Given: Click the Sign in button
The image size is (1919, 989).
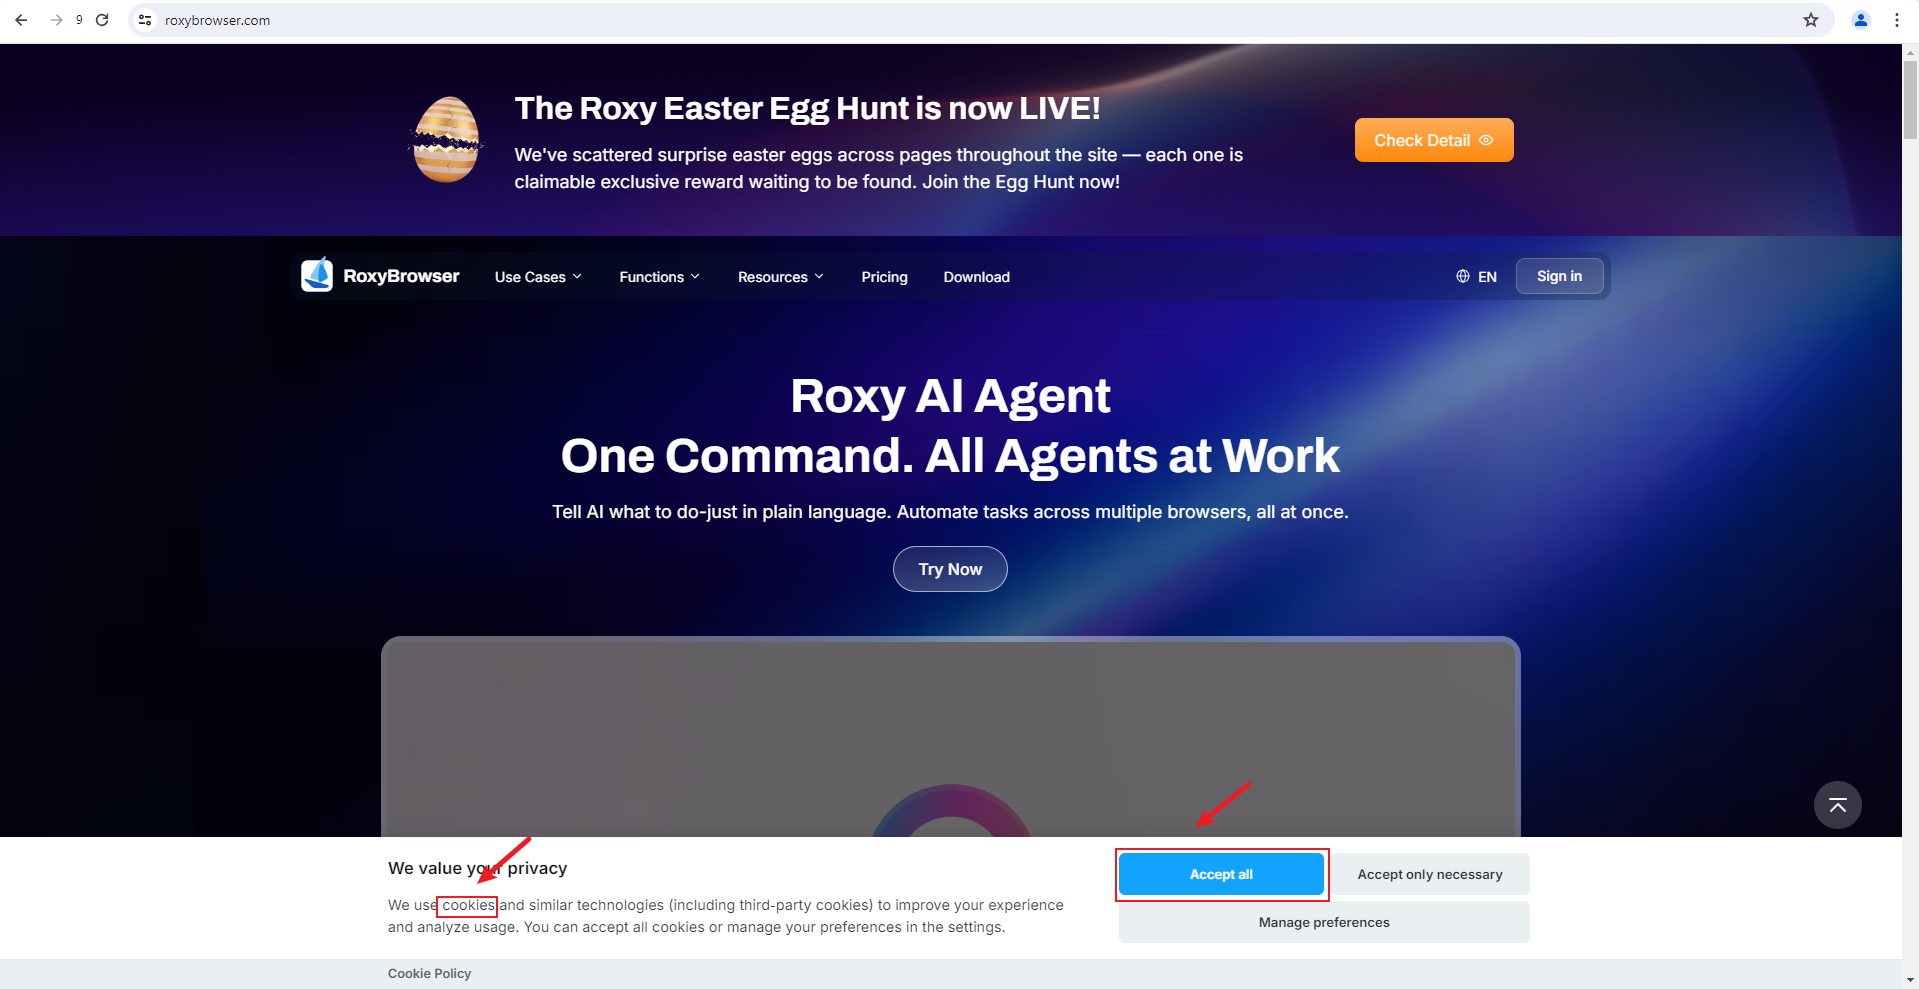Looking at the screenshot, I should tap(1559, 276).
